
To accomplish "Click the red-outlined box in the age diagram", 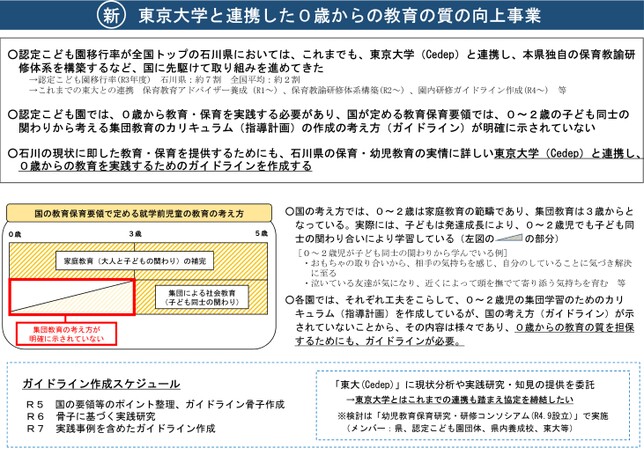I will [x=71, y=299].
